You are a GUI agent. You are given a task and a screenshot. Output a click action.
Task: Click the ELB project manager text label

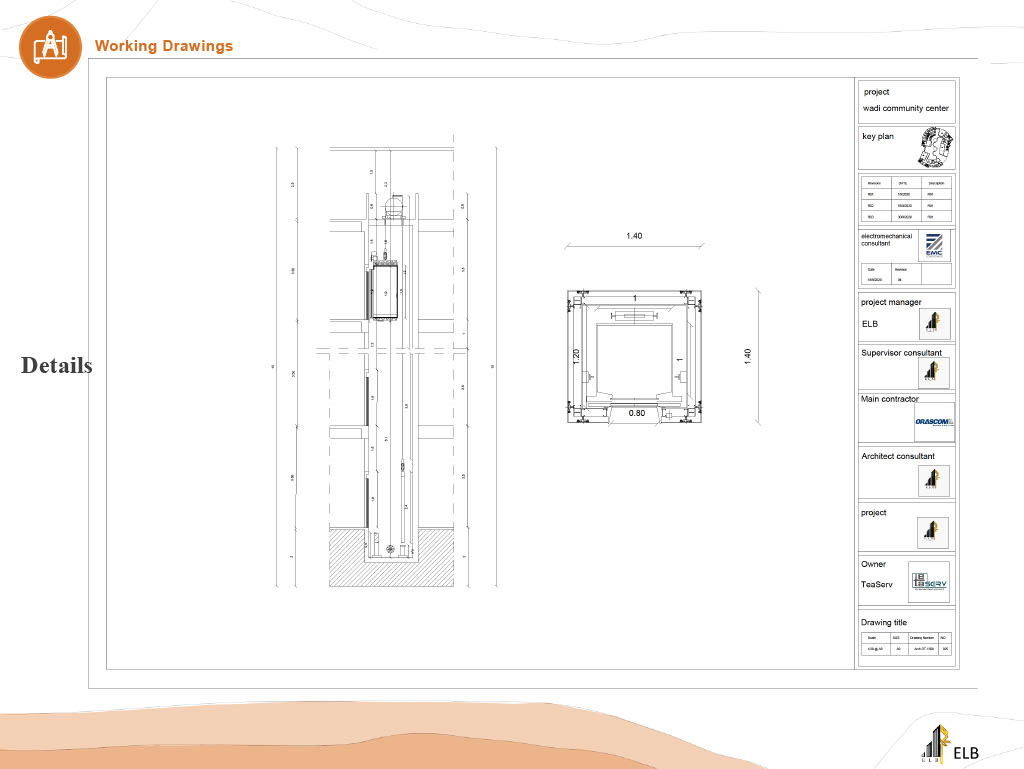pyautogui.click(x=869, y=323)
